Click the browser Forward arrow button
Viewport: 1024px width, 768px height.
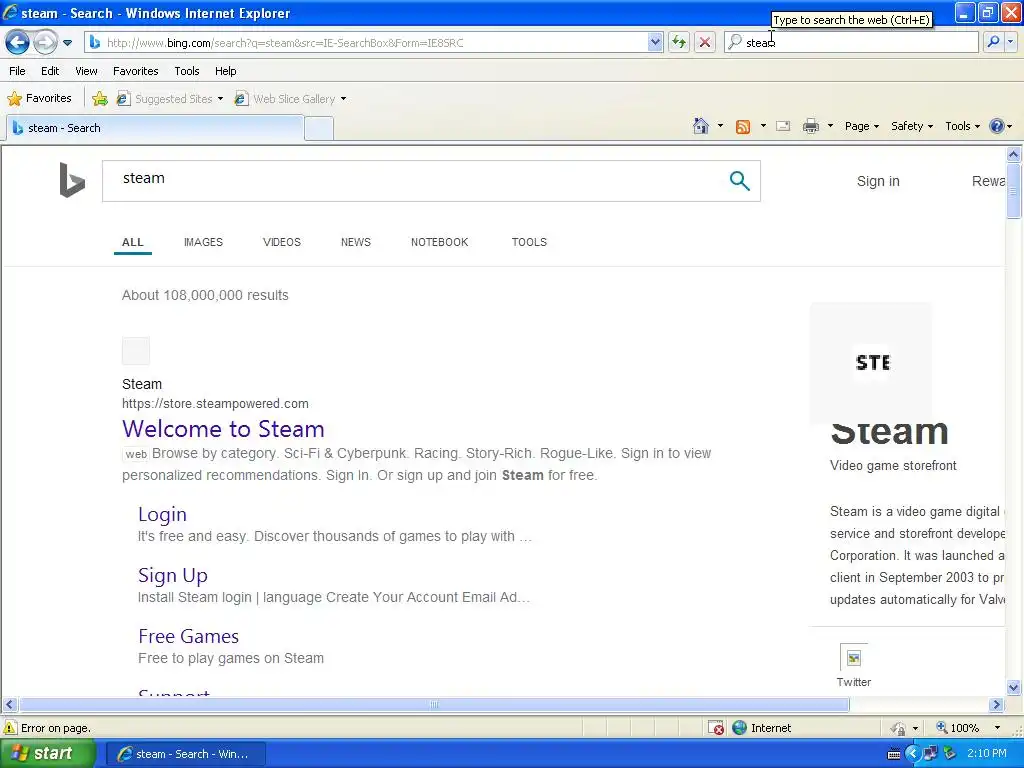tap(45, 43)
